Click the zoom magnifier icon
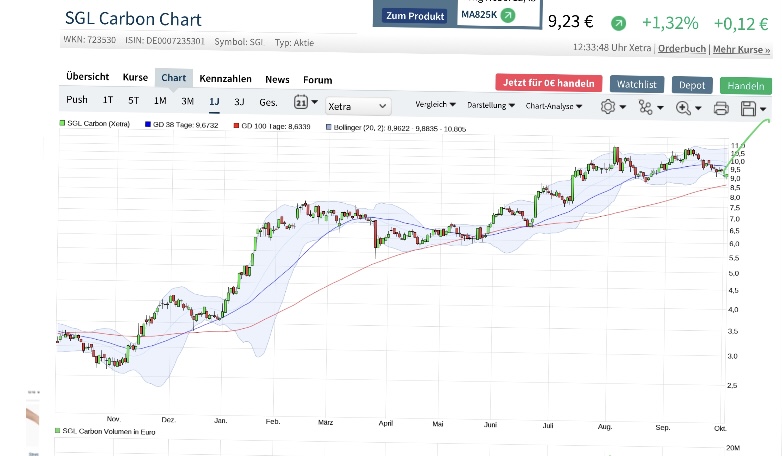The width and height of the screenshot is (782, 456). tap(684, 107)
